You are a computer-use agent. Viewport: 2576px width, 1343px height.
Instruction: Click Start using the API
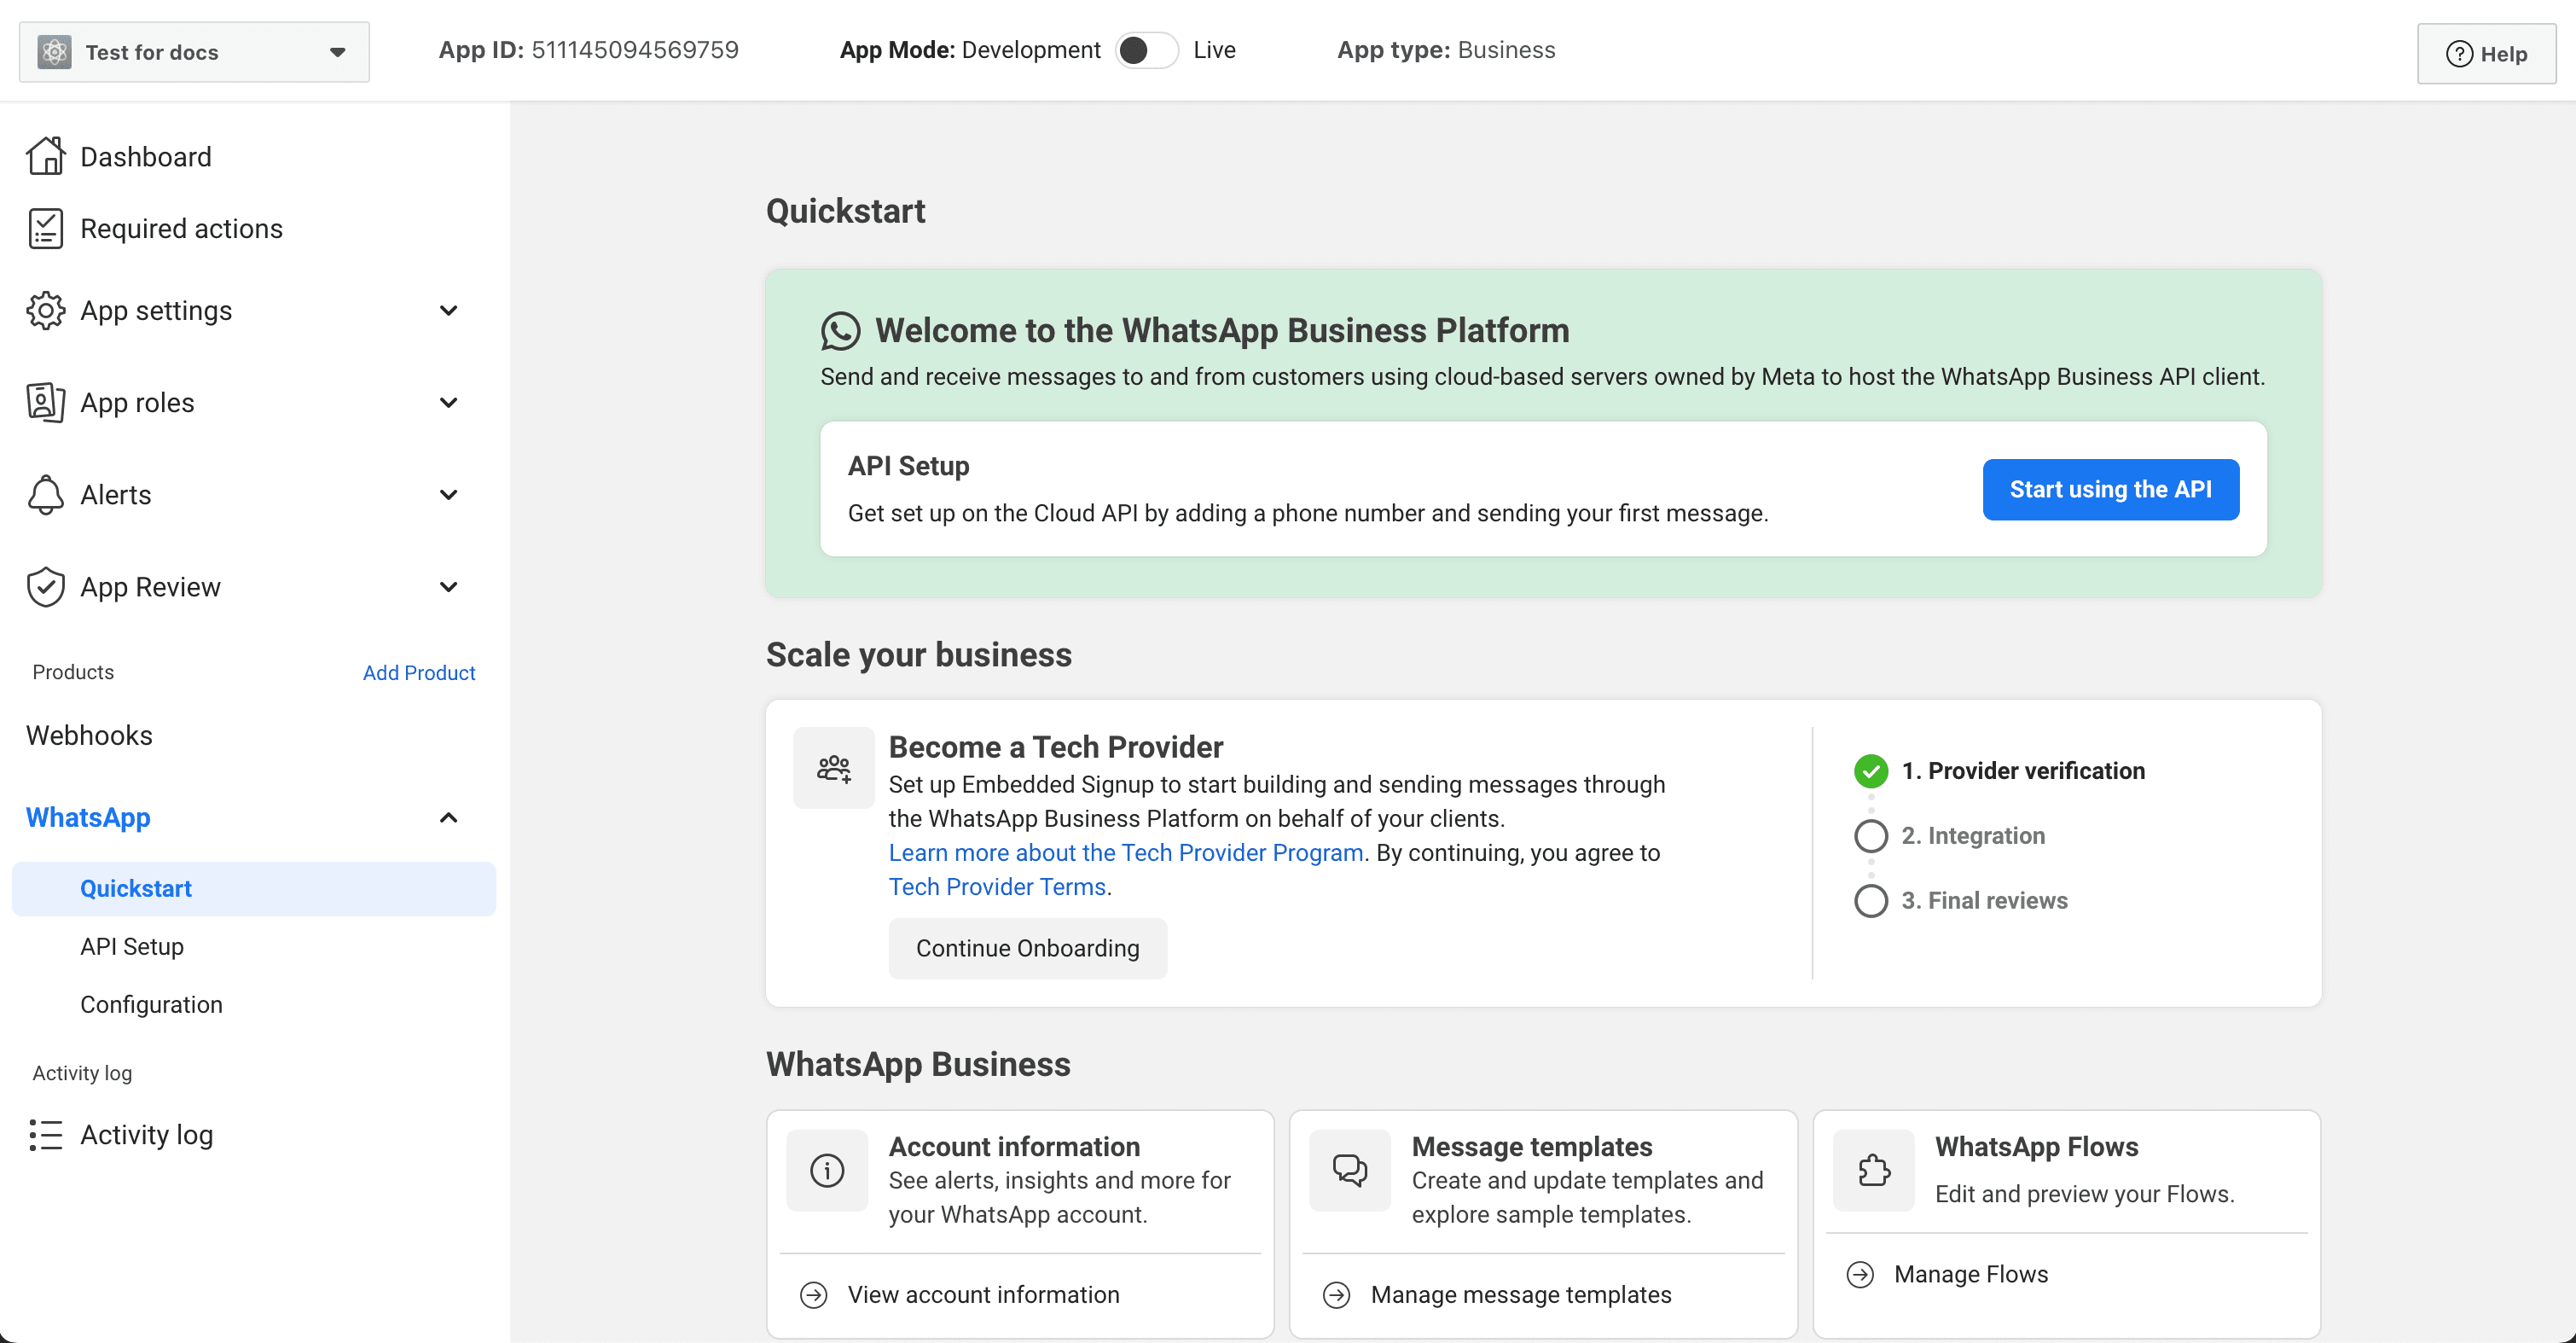click(x=2110, y=489)
